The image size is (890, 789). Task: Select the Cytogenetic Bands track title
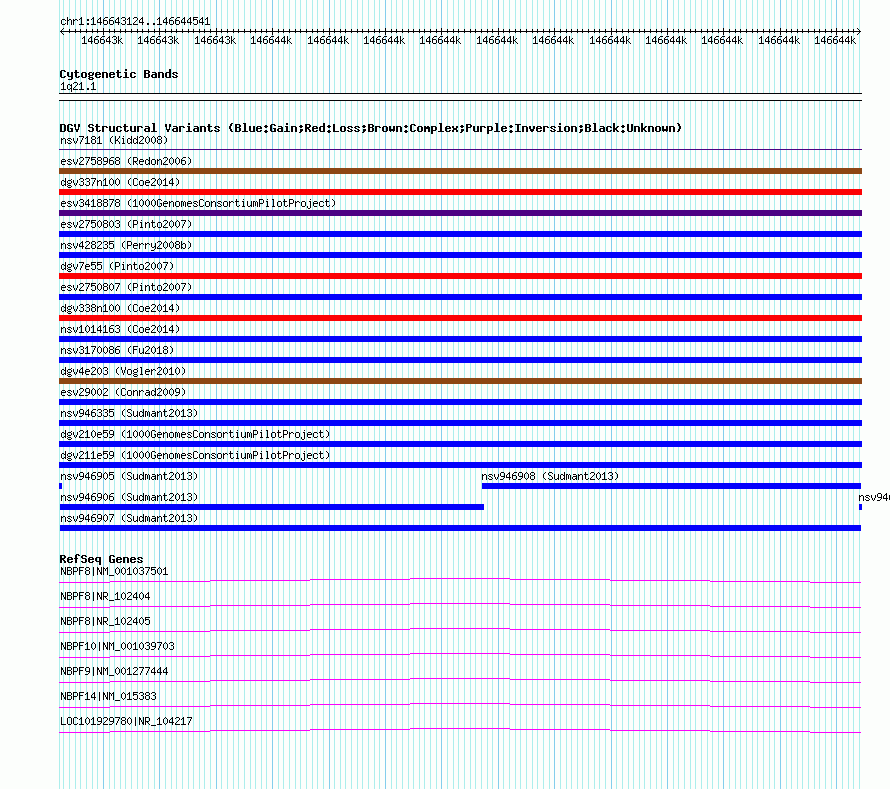pos(119,74)
